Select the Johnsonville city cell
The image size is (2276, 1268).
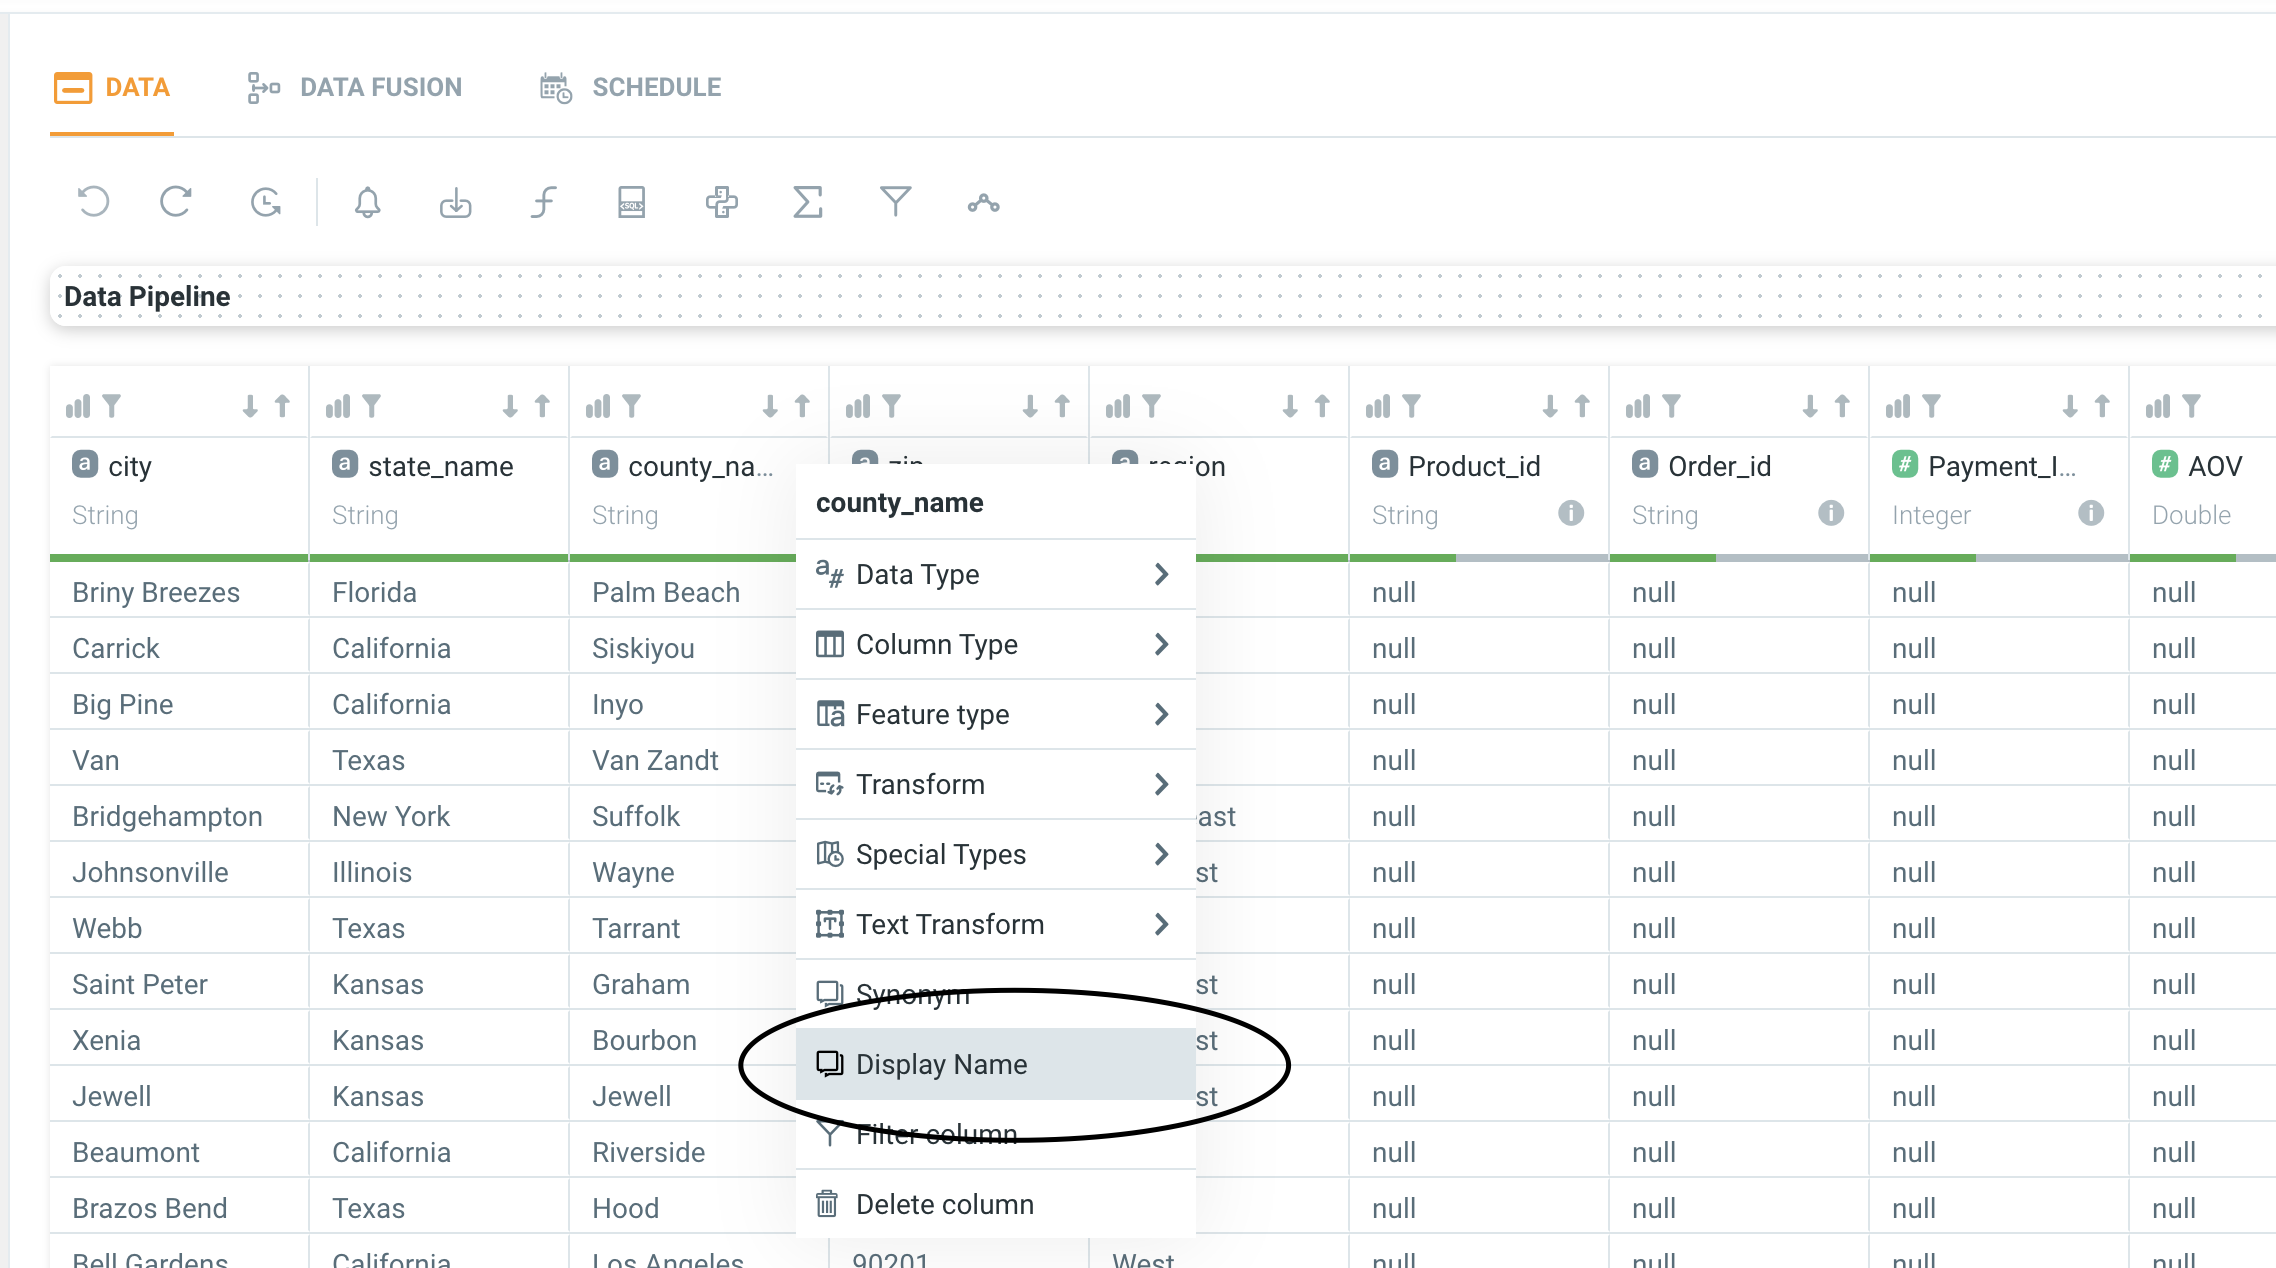tap(179, 872)
